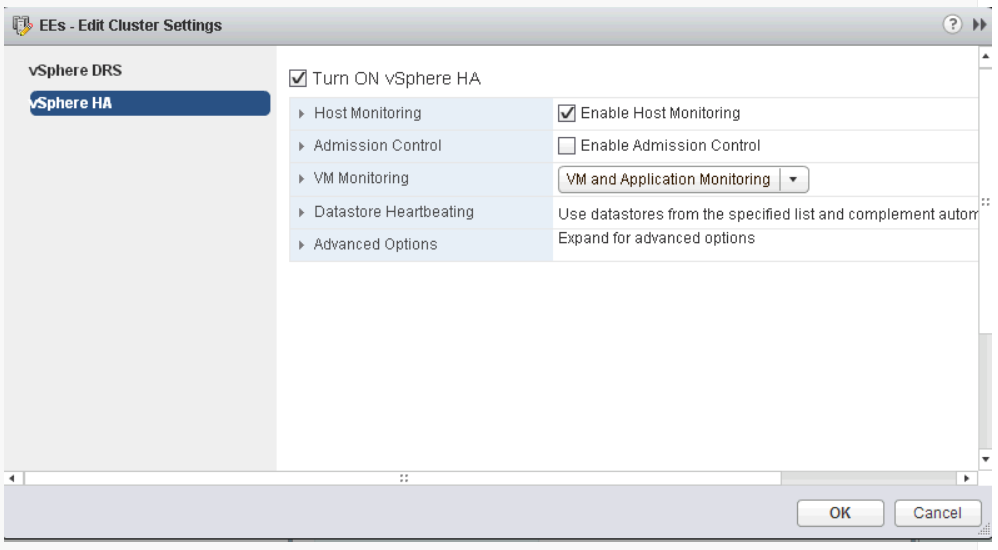Open the VM Monitoring dropdown
Viewport: 998px width, 550px height.
793,179
